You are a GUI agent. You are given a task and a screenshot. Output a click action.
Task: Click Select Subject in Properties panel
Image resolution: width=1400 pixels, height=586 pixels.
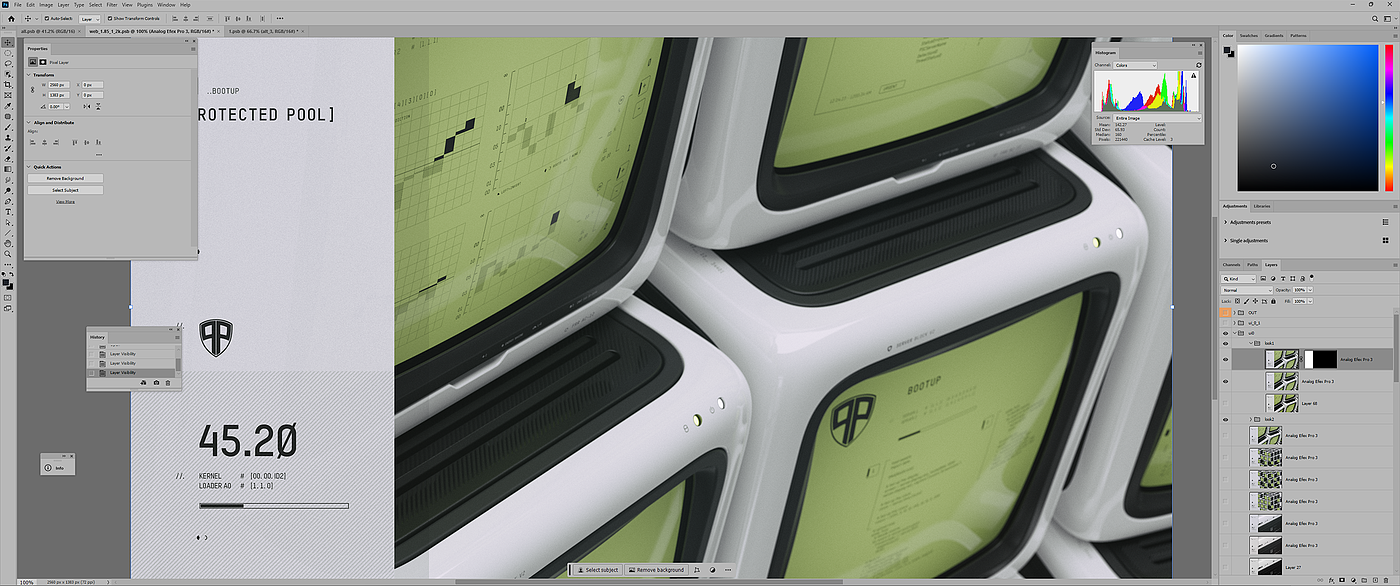tap(65, 190)
